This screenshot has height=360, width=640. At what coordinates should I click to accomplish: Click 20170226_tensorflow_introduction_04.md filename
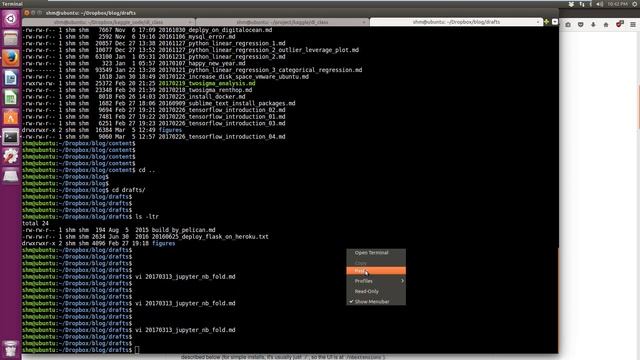click(x=222, y=137)
